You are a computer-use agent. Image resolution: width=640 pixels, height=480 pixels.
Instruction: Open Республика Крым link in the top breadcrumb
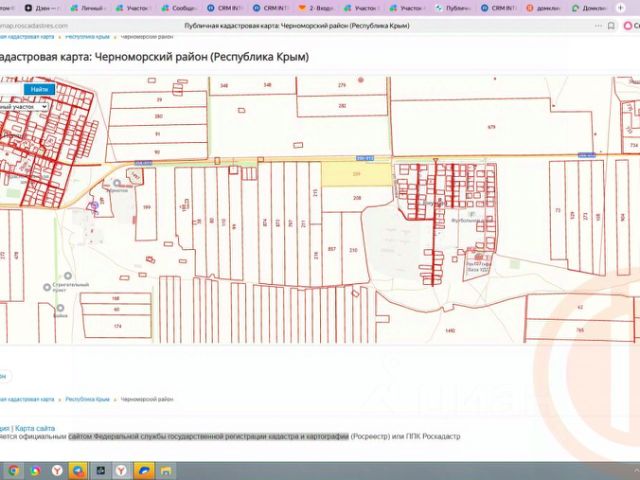pos(87,37)
